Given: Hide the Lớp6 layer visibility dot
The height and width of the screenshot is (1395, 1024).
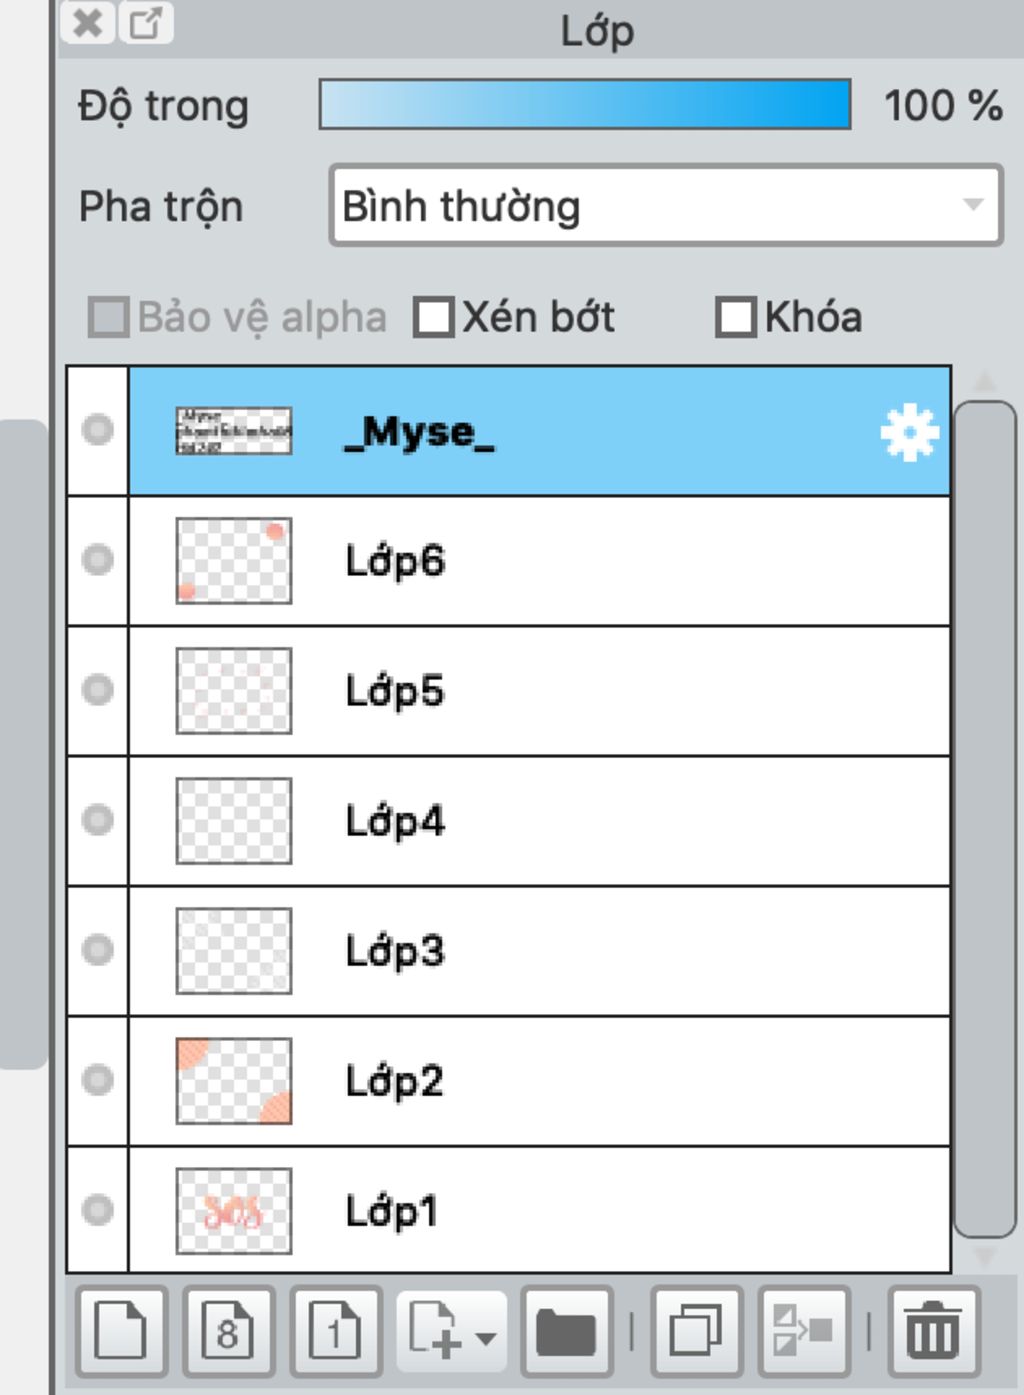Looking at the screenshot, I should [98, 559].
